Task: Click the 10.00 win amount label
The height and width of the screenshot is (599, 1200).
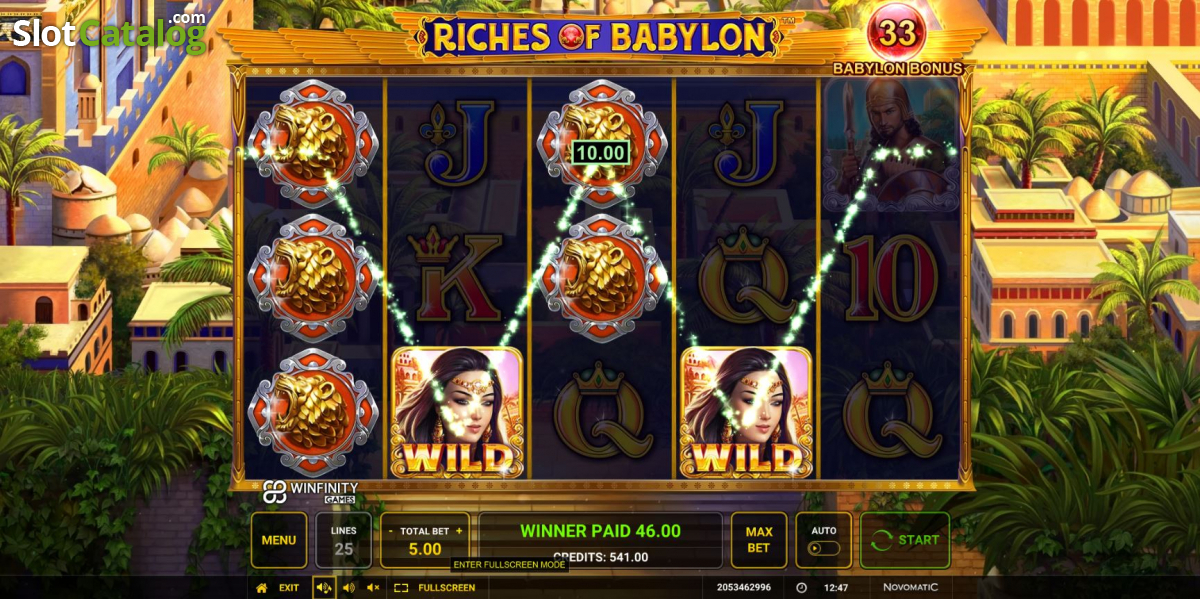Action: (x=600, y=153)
